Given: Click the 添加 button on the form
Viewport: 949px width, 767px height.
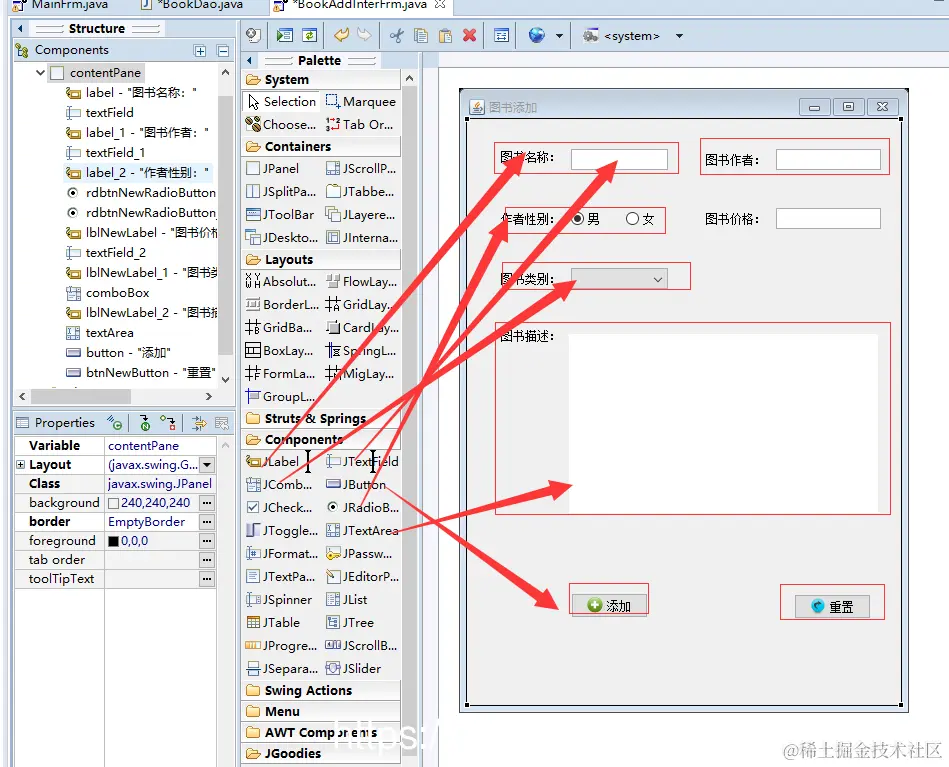Looking at the screenshot, I should pyautogui.click(x=609, y=605).
